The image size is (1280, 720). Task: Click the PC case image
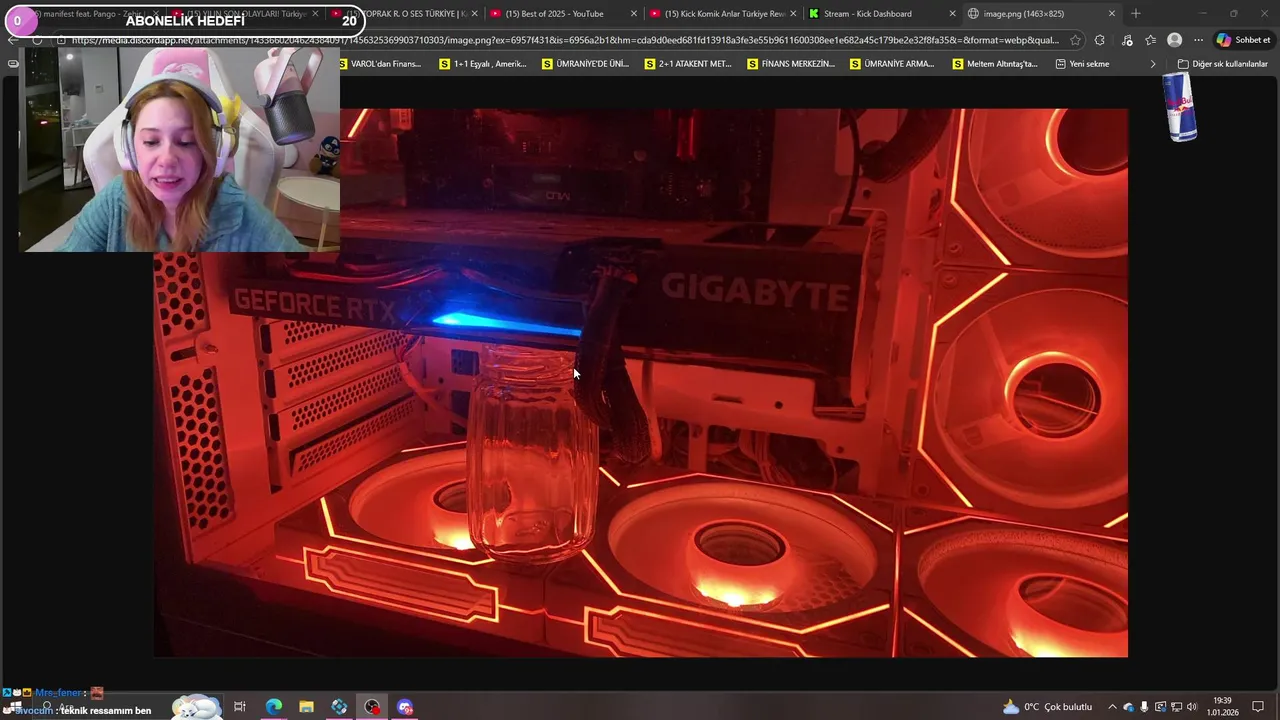(640, 383)
